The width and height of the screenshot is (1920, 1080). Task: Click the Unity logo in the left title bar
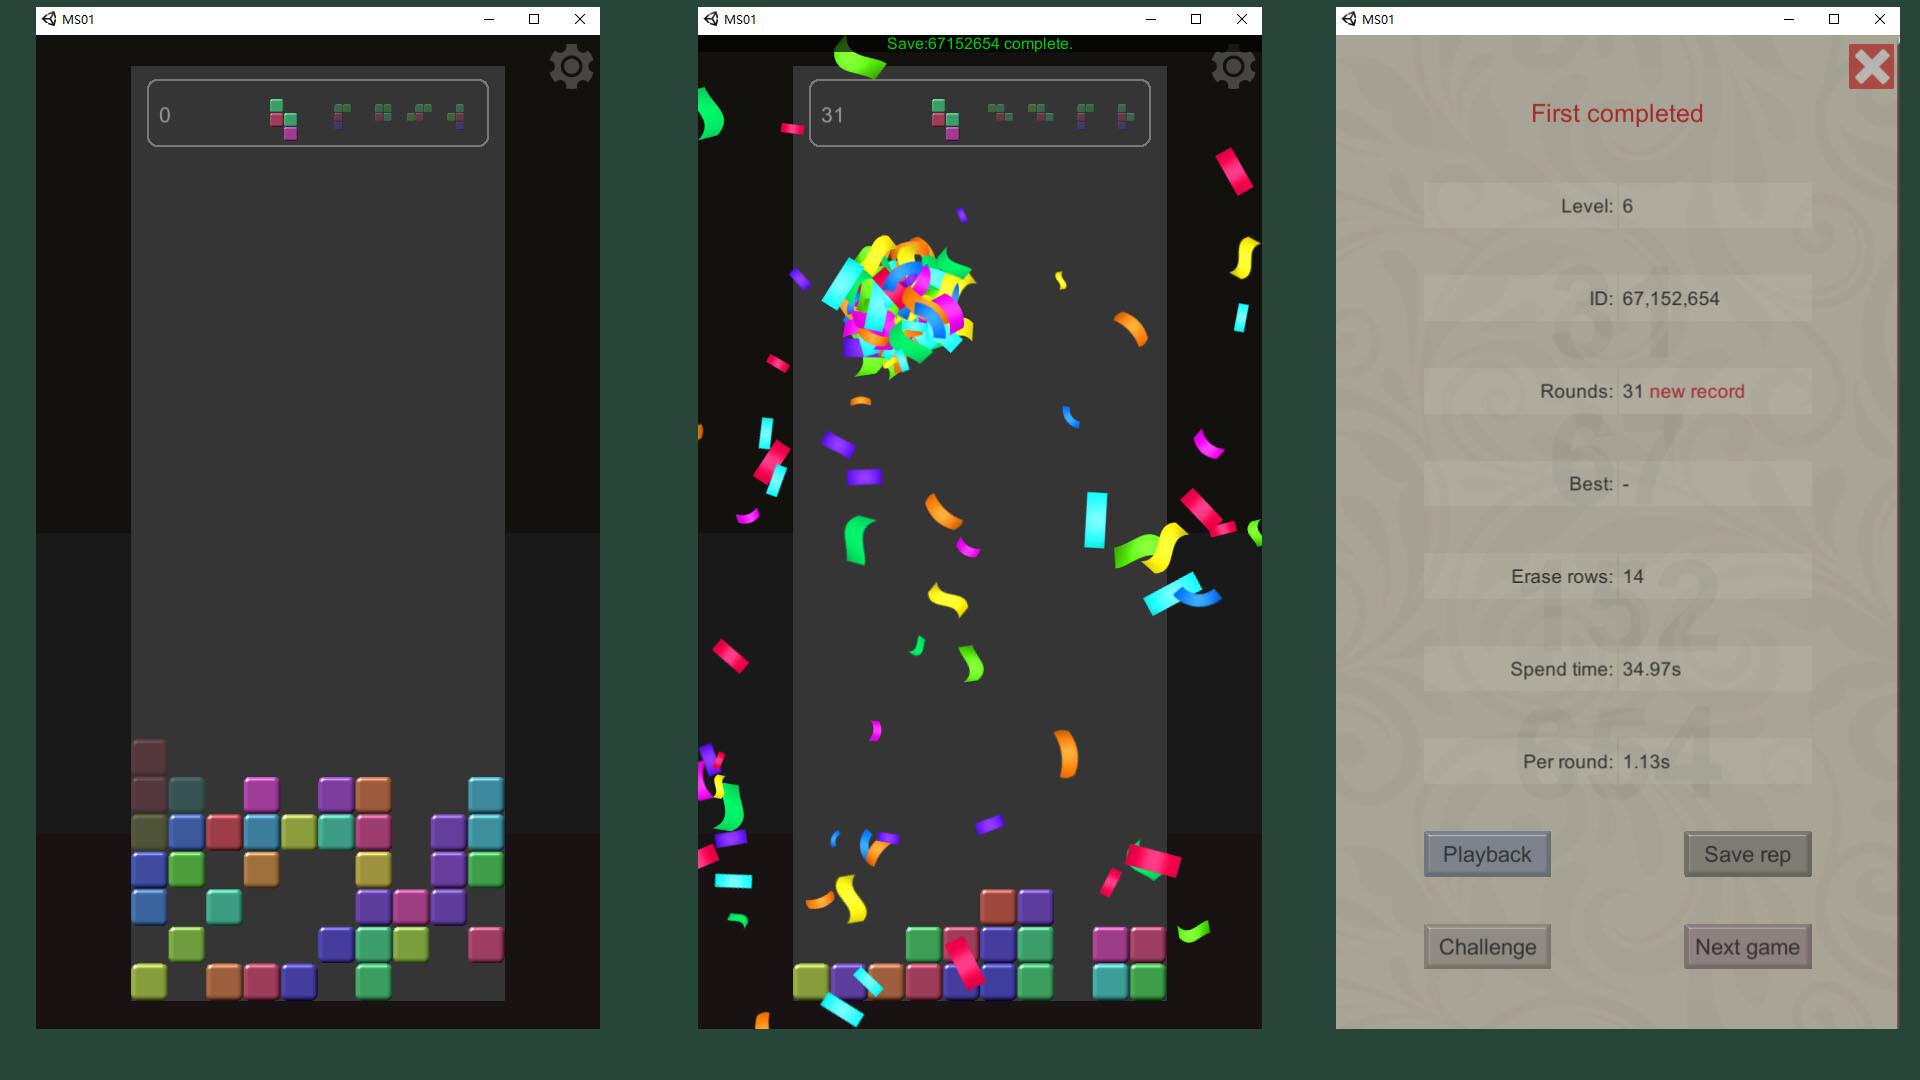[47, 19]
